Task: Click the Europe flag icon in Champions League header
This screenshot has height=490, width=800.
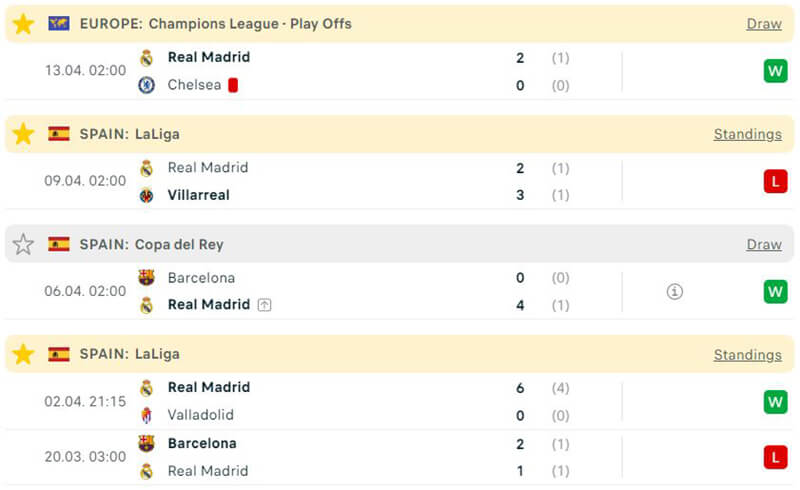Action: pyautogui.click(x=59, y=24)
